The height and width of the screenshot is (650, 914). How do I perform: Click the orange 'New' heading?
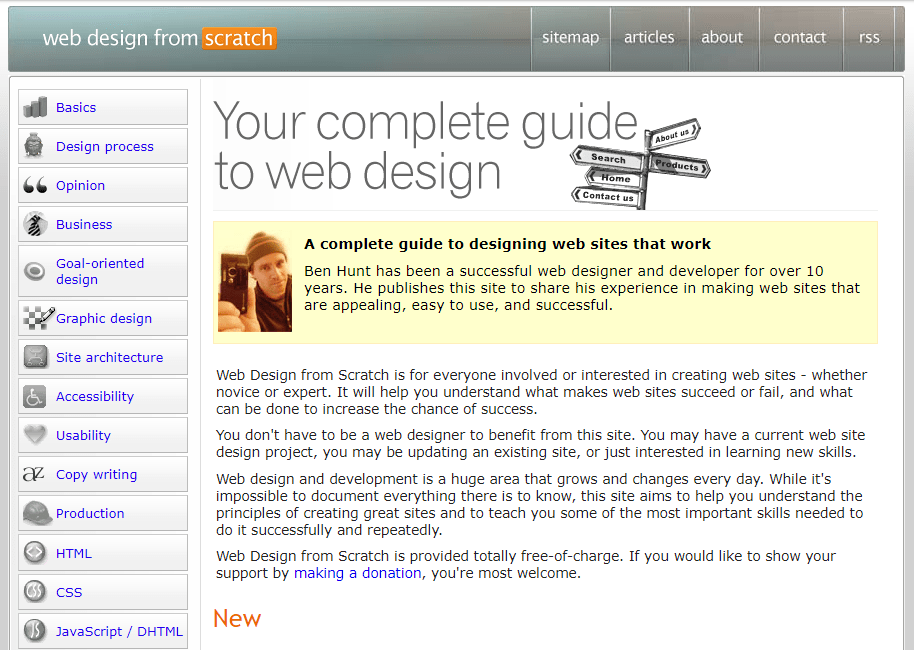(237, 619)
